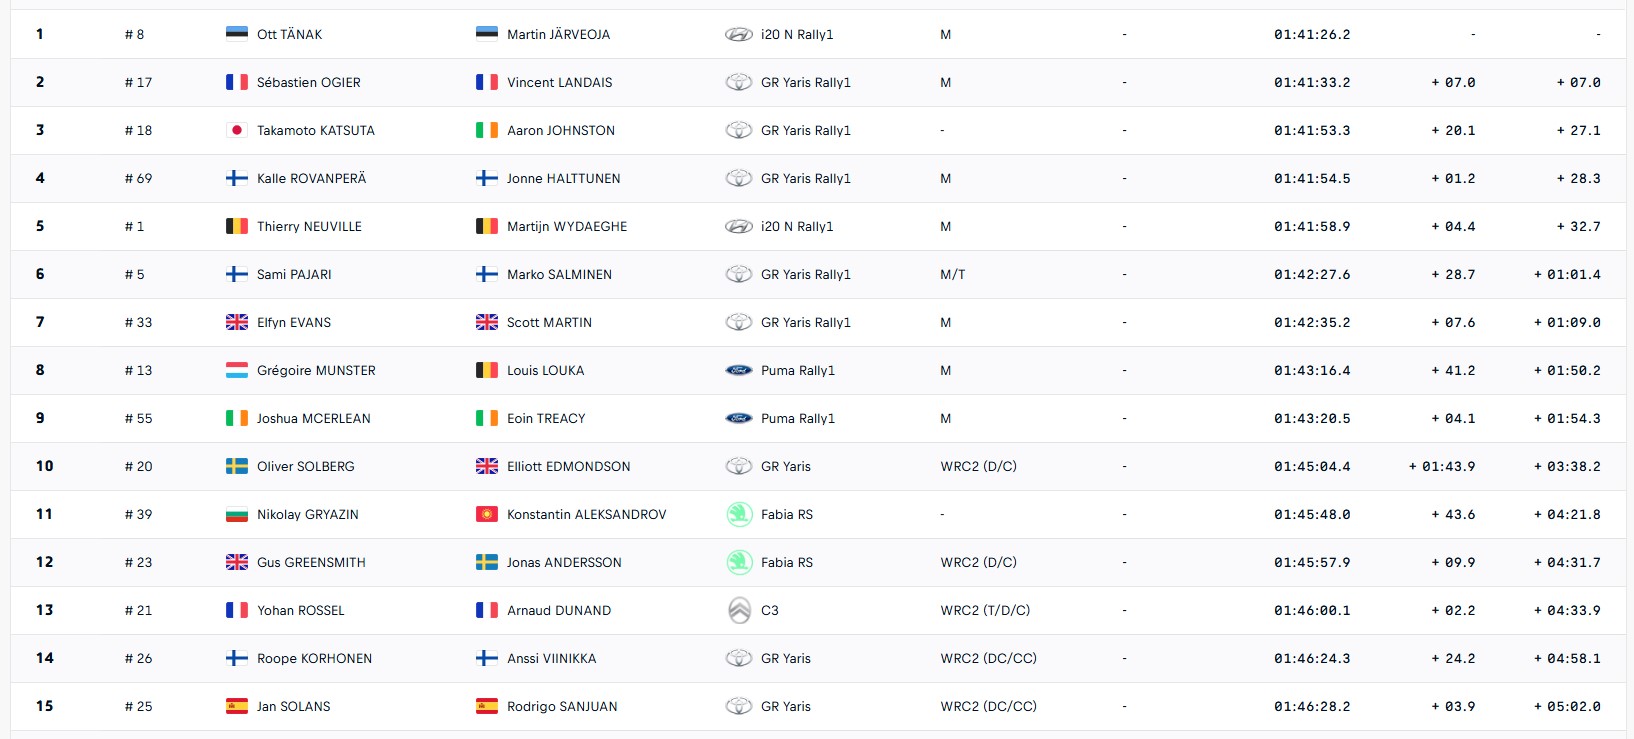This screenshot has width=1634, height=739.
Task: Click Thierry NEUVILLE's time 01:41:58.9
Action: click(1312, 226)
